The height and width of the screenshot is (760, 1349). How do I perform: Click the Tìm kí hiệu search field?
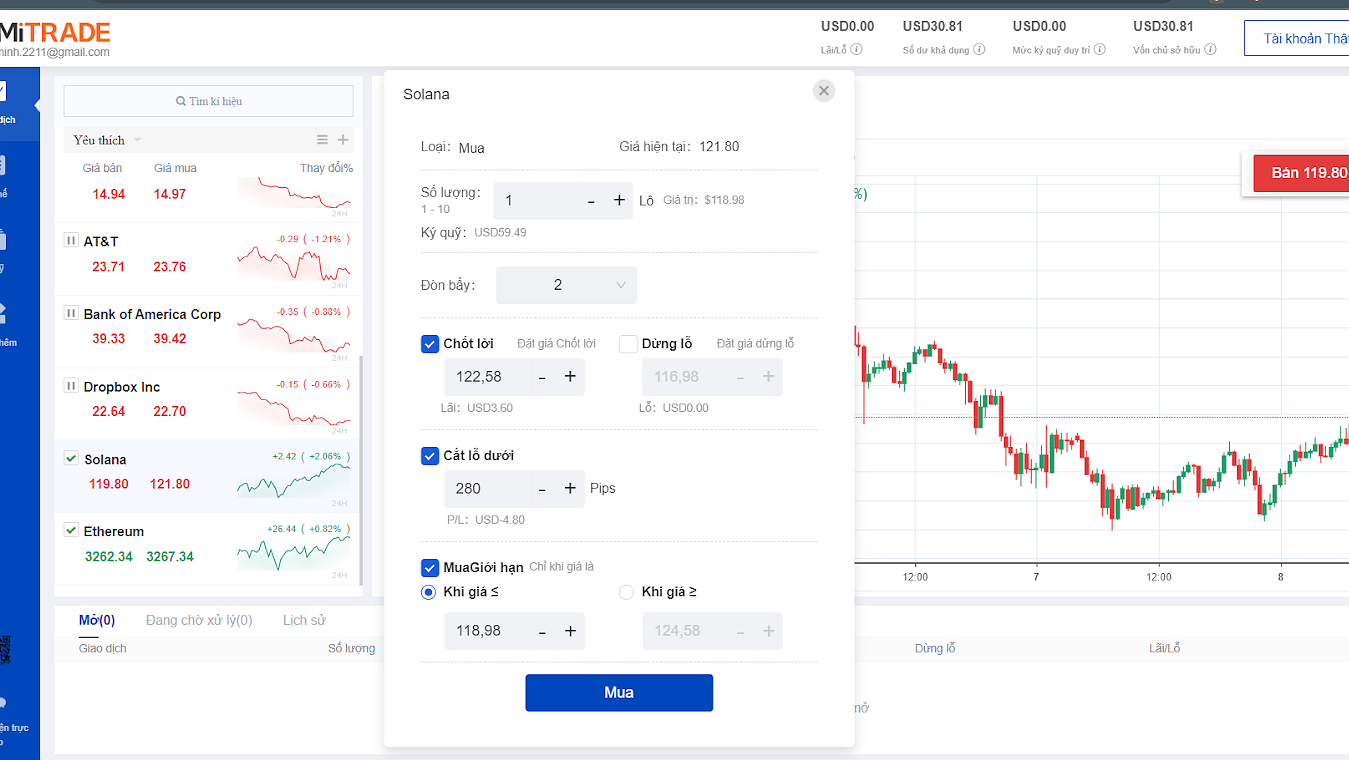208,101
